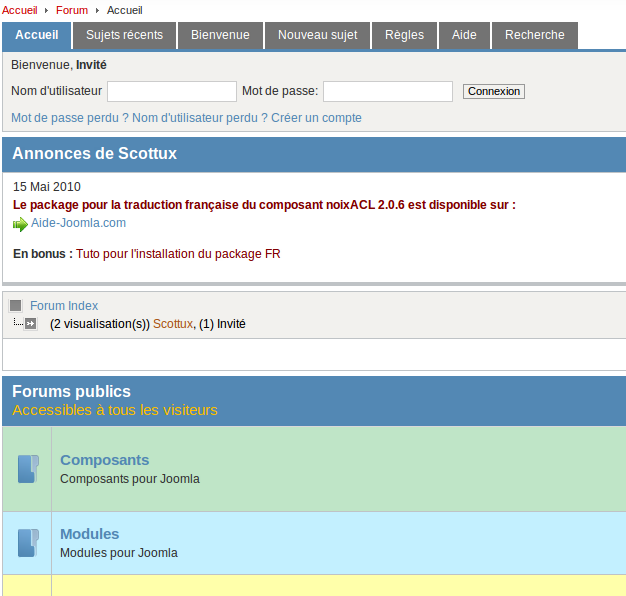Click the green arrow beside Aide-Joomla.com

20,224
